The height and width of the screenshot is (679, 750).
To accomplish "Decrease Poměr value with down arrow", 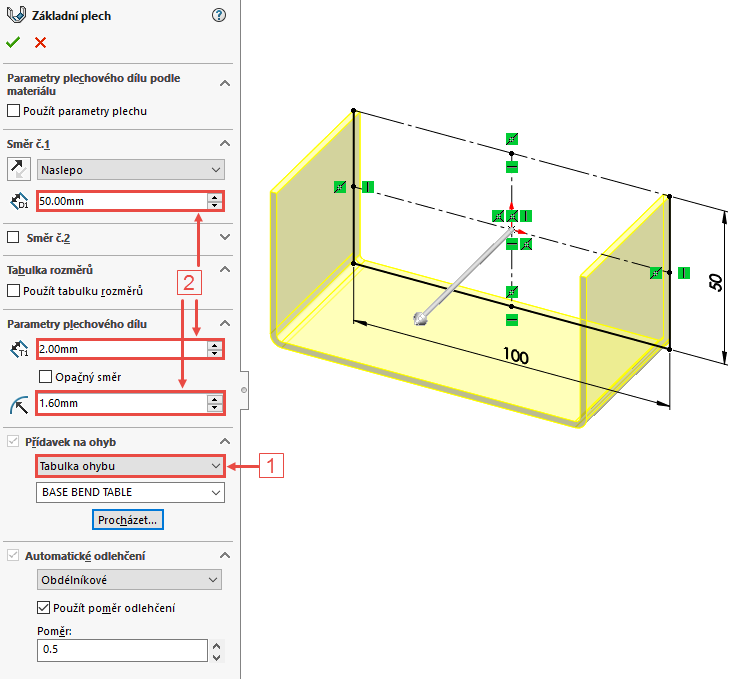I will tap(217, 657).
